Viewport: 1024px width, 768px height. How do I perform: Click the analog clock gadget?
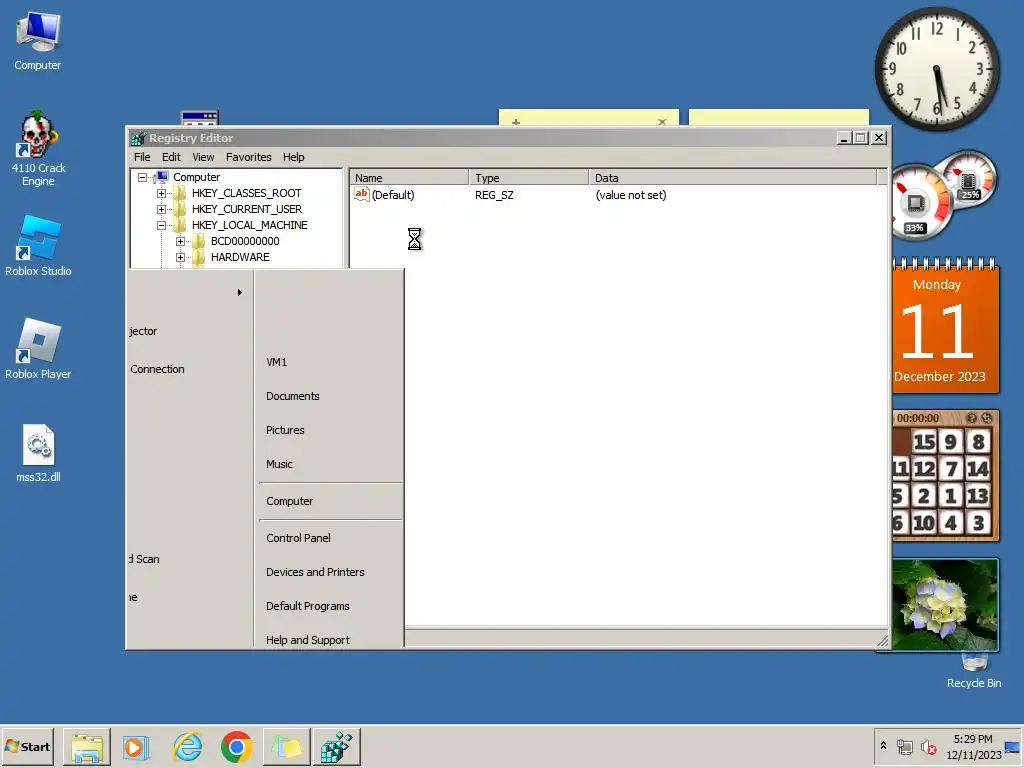click(x=936, y=69)
